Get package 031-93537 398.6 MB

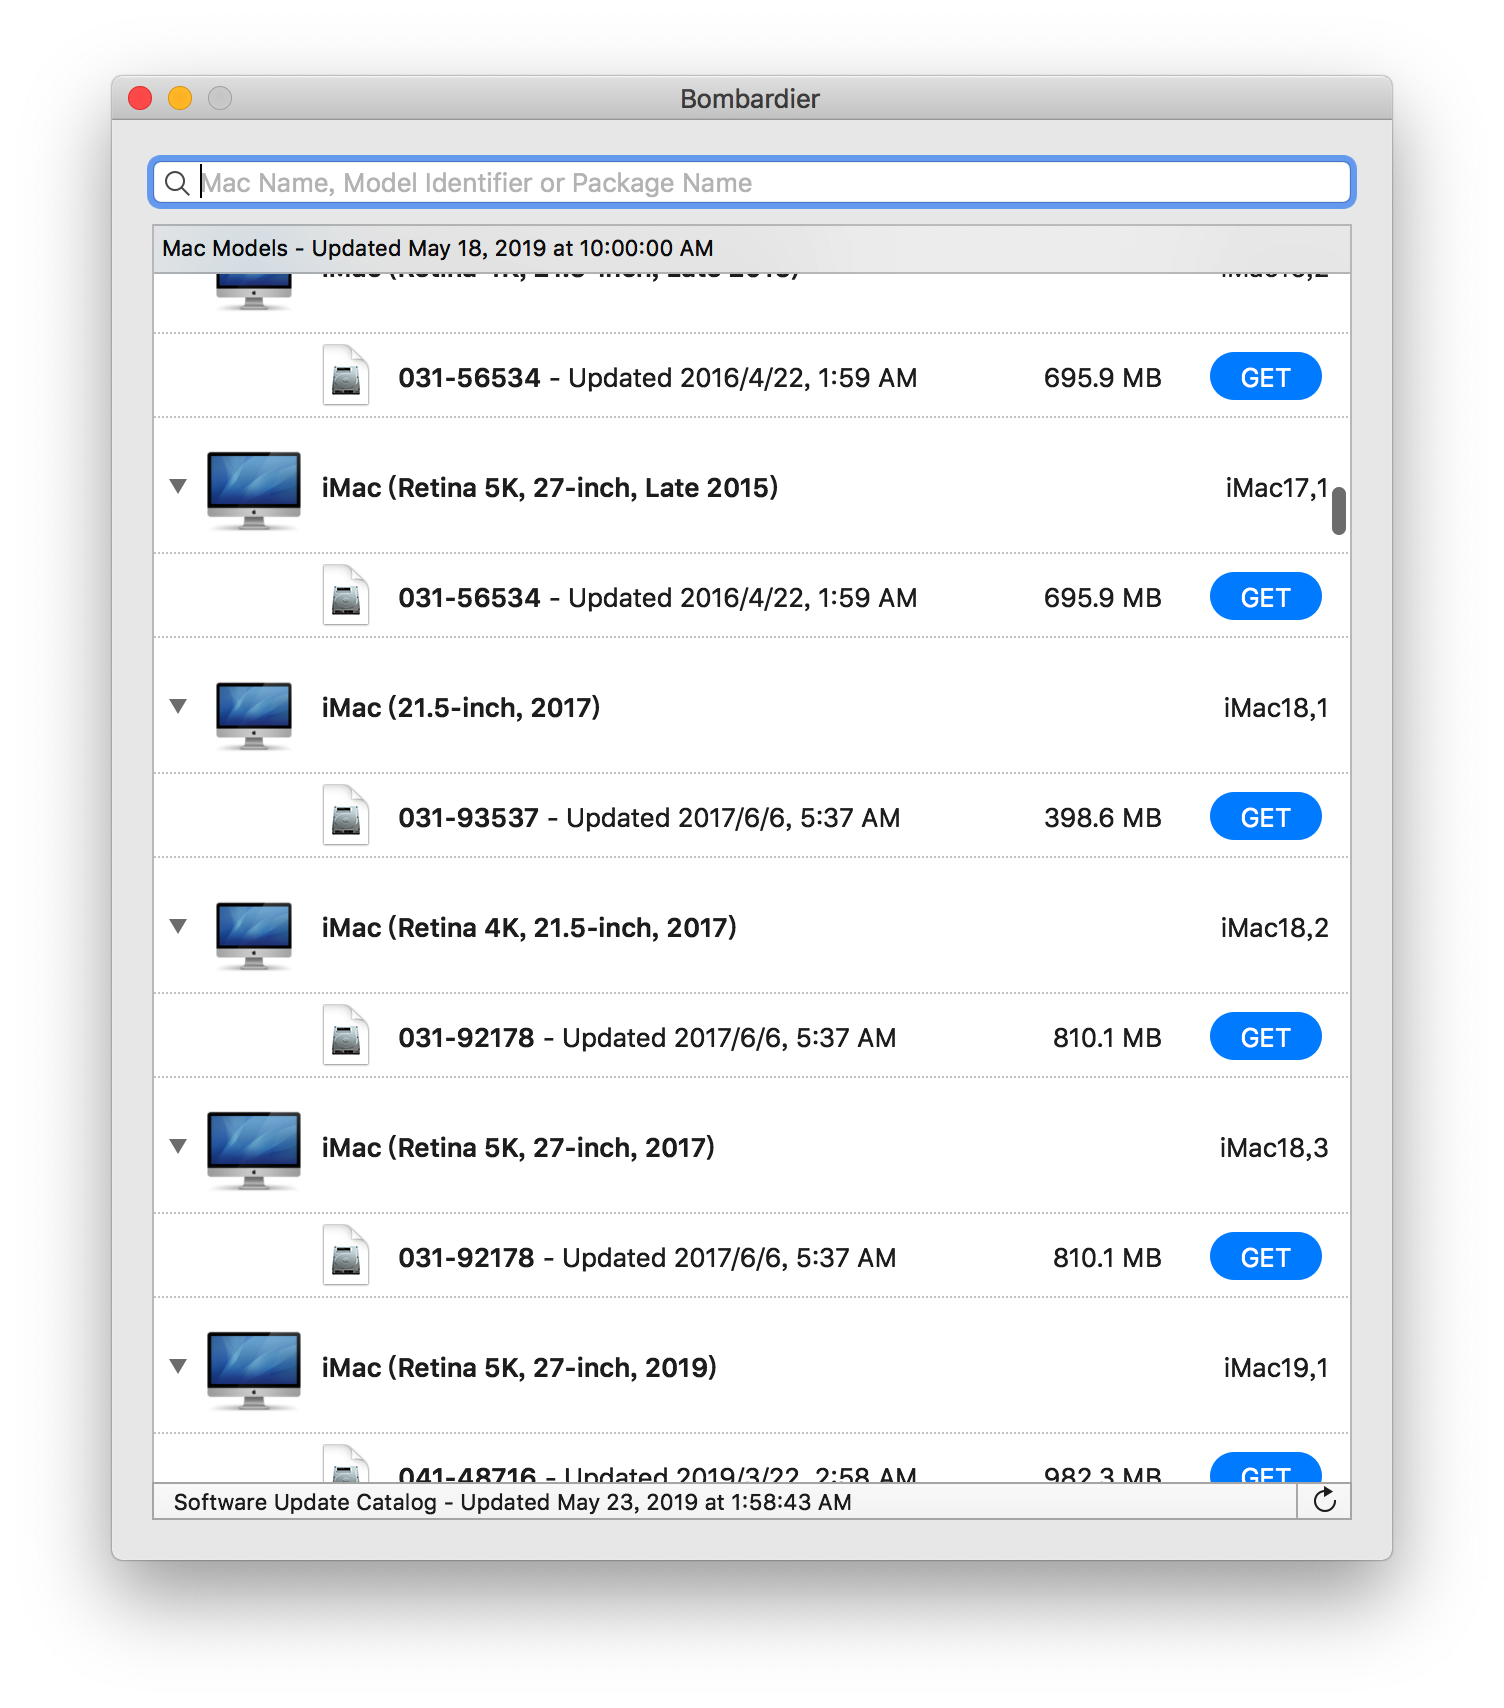tap(1265, 817)
